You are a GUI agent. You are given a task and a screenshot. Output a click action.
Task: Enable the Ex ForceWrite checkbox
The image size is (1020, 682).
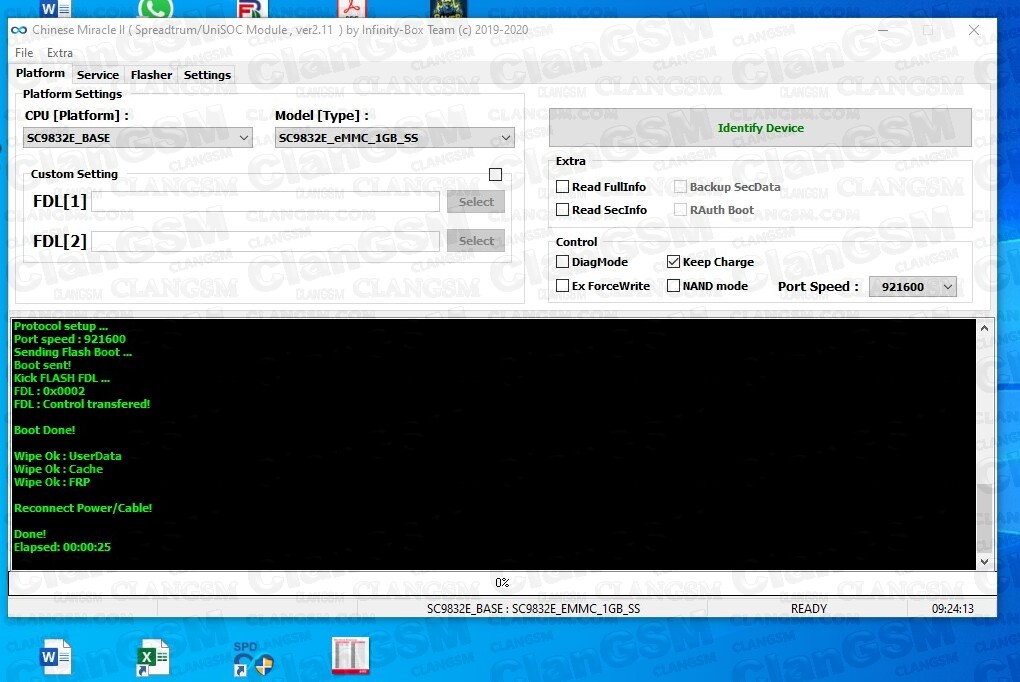[x=563, y=286]
